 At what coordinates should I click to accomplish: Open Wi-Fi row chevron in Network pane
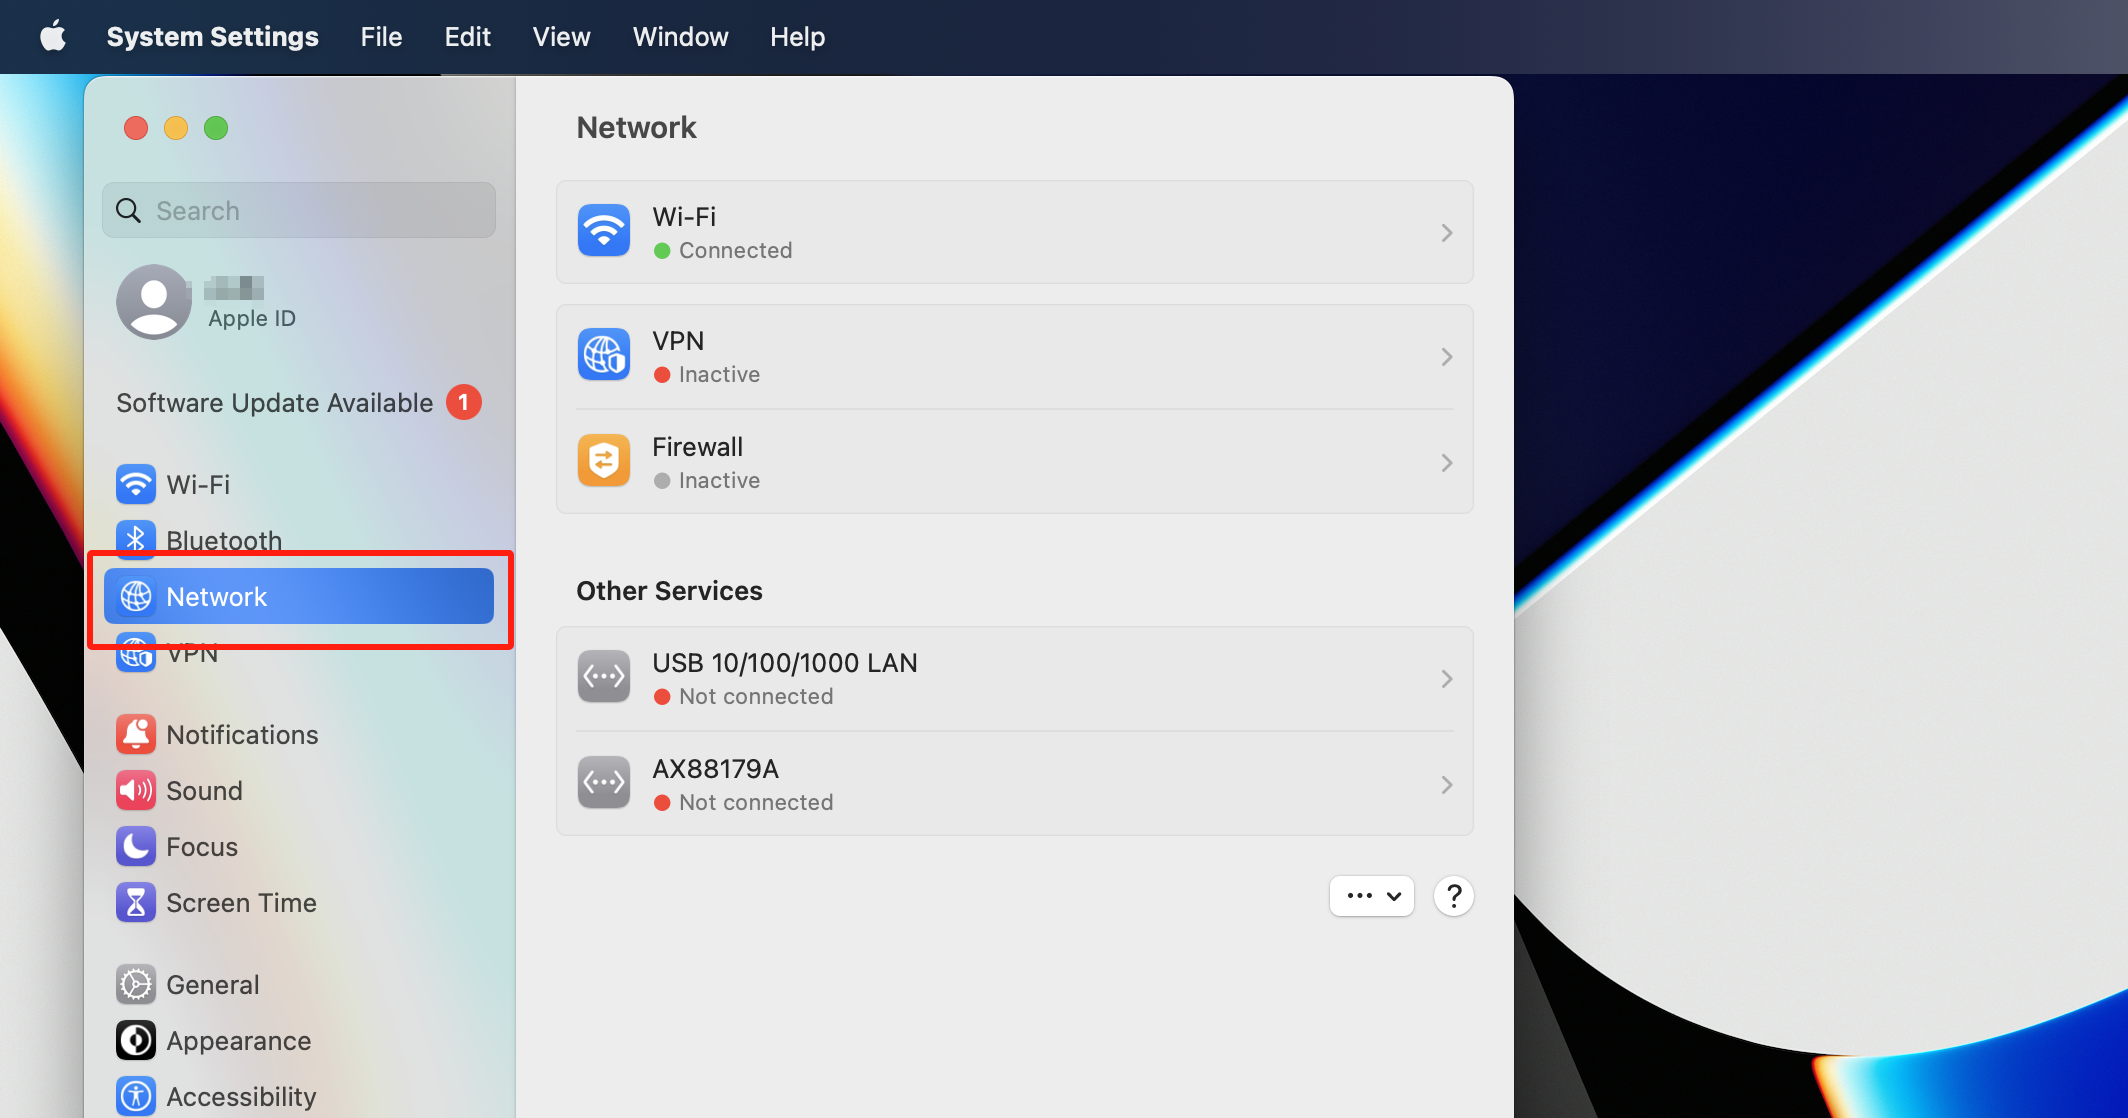click(1447, 233)
